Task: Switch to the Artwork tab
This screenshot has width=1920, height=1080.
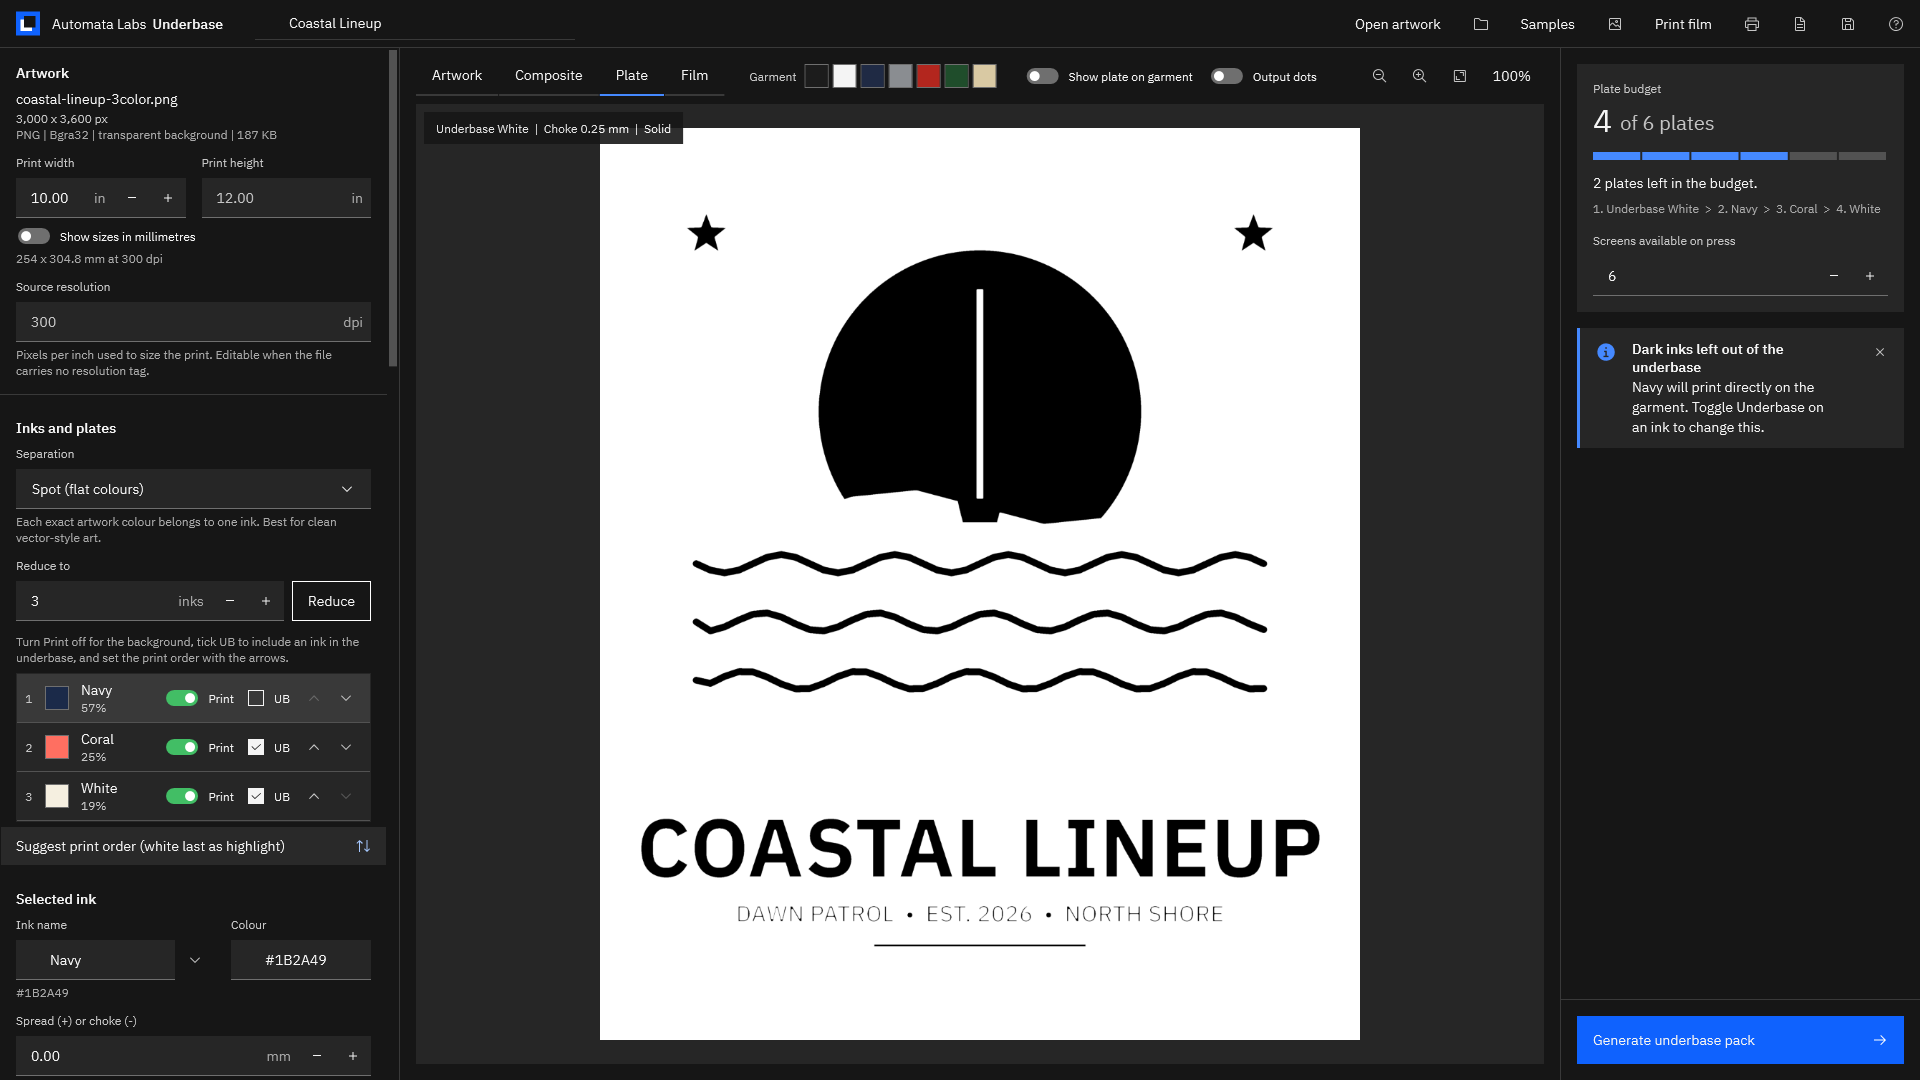Action: (x=457, y=76)
